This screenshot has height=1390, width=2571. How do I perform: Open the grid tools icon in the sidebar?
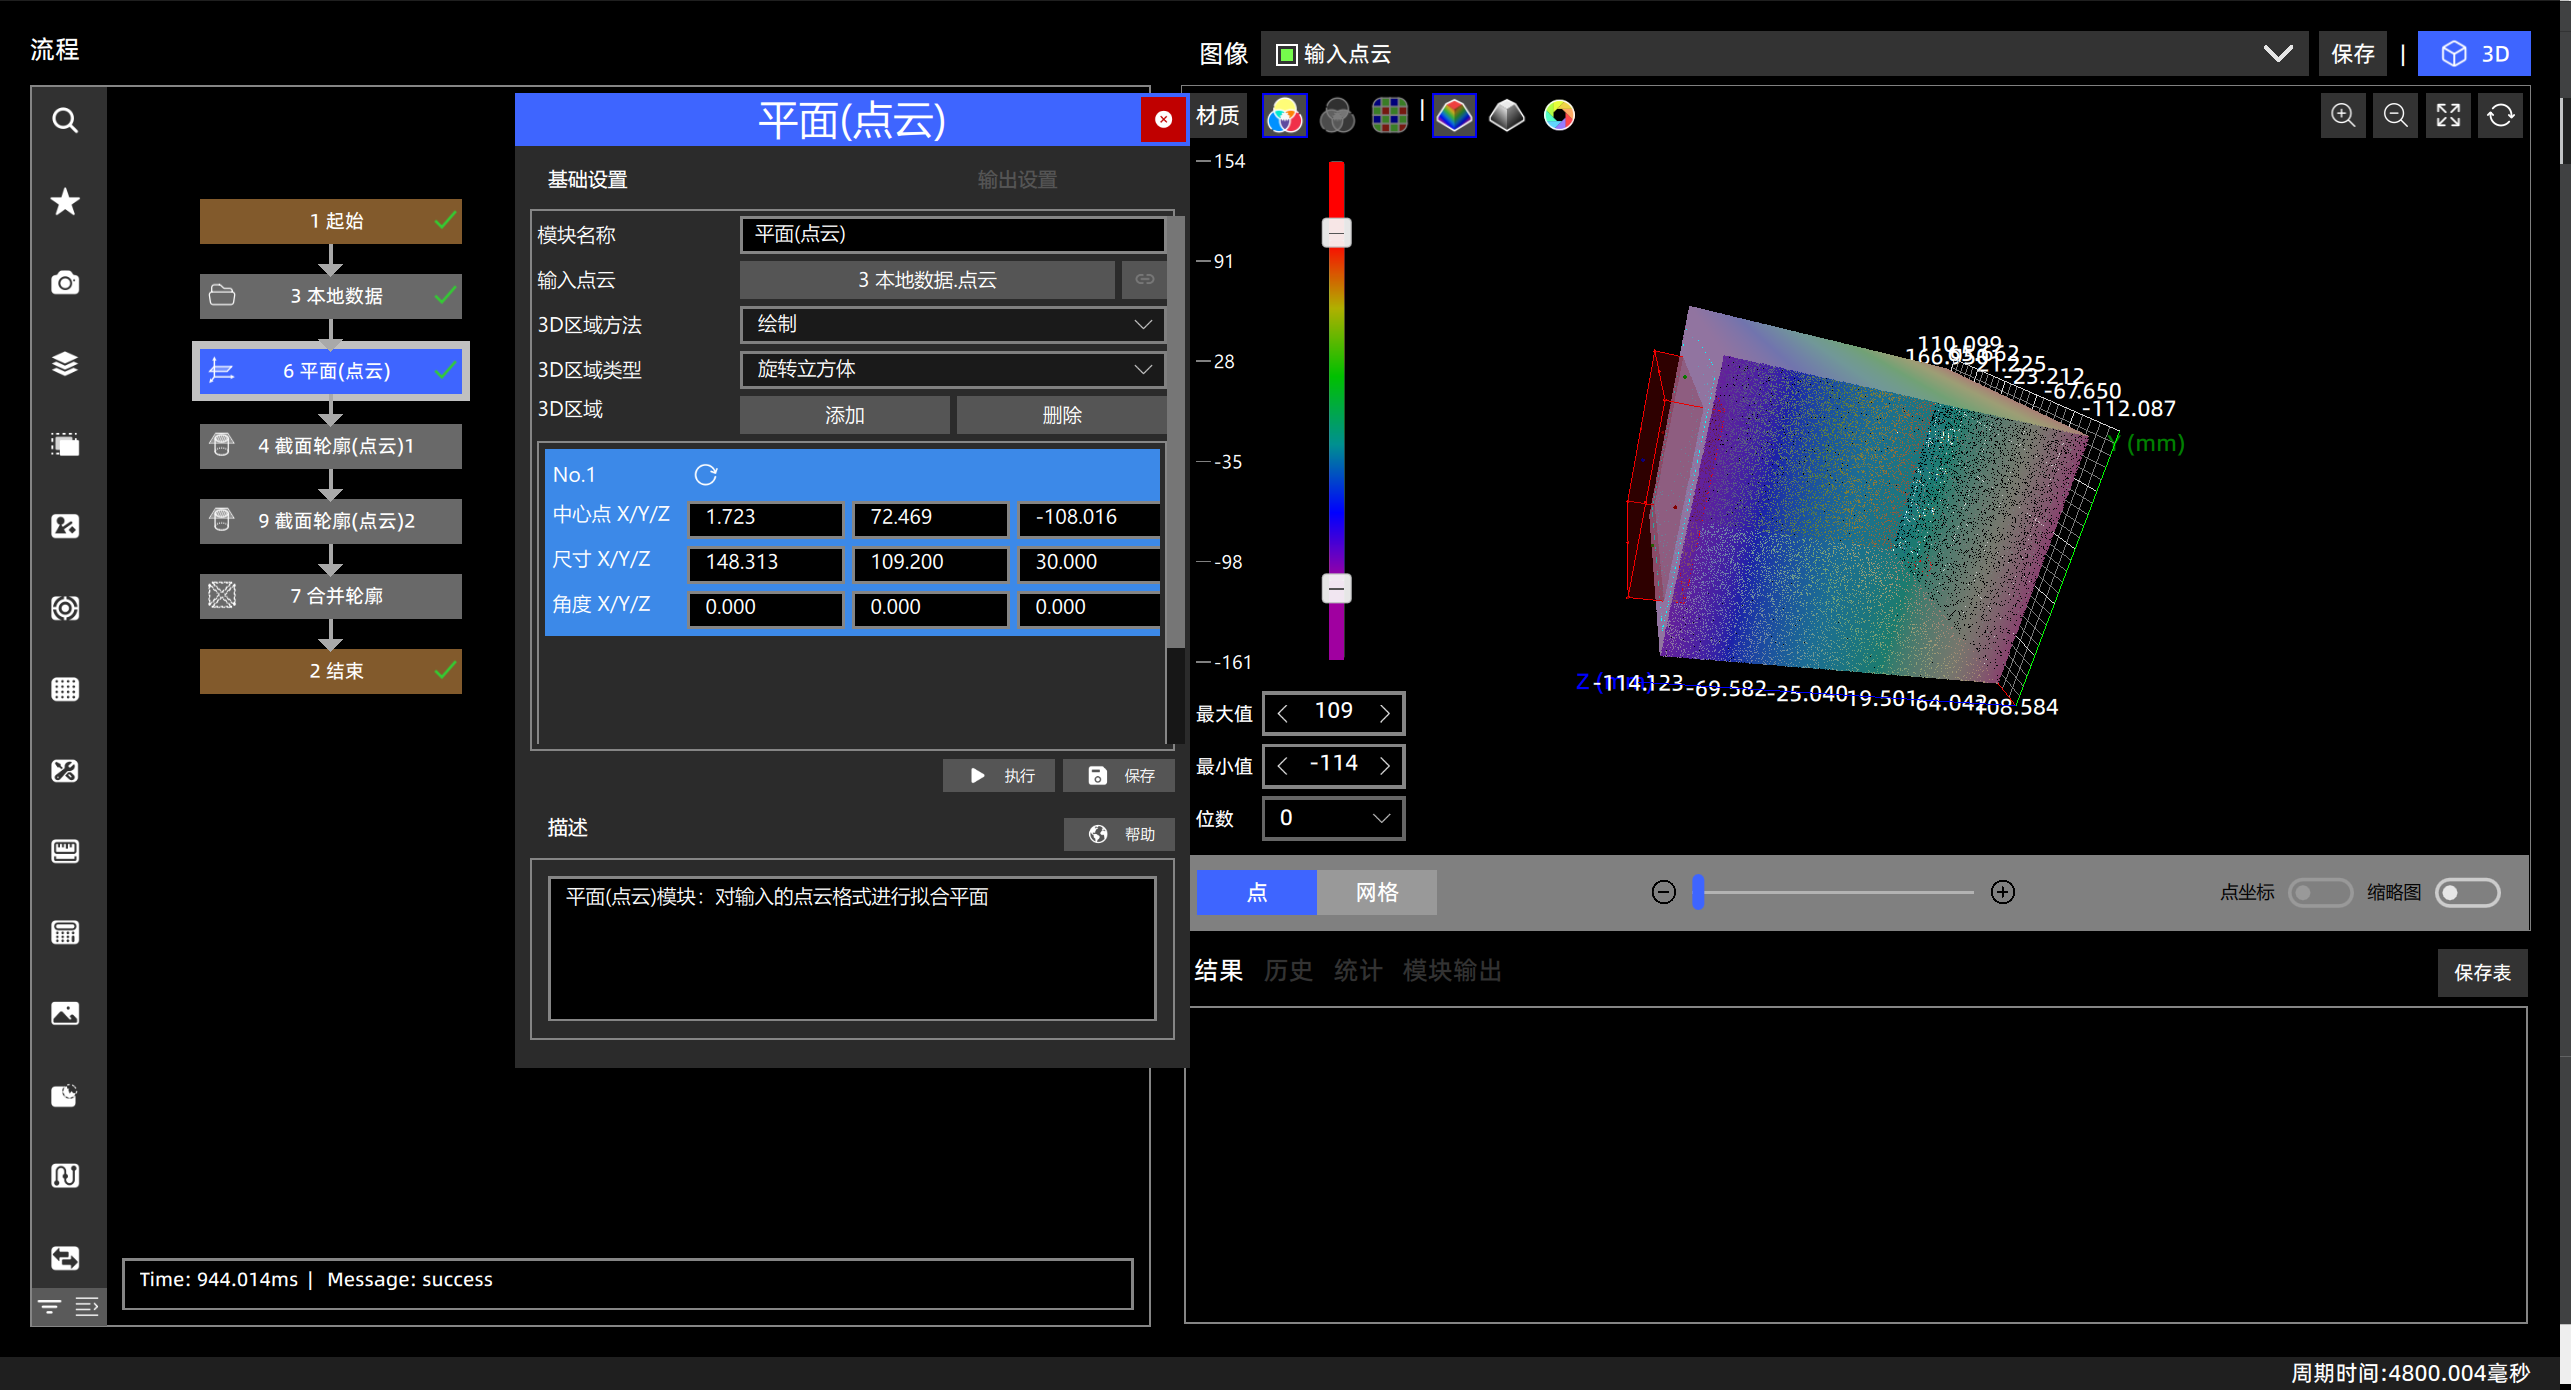(x=65, y=689)
